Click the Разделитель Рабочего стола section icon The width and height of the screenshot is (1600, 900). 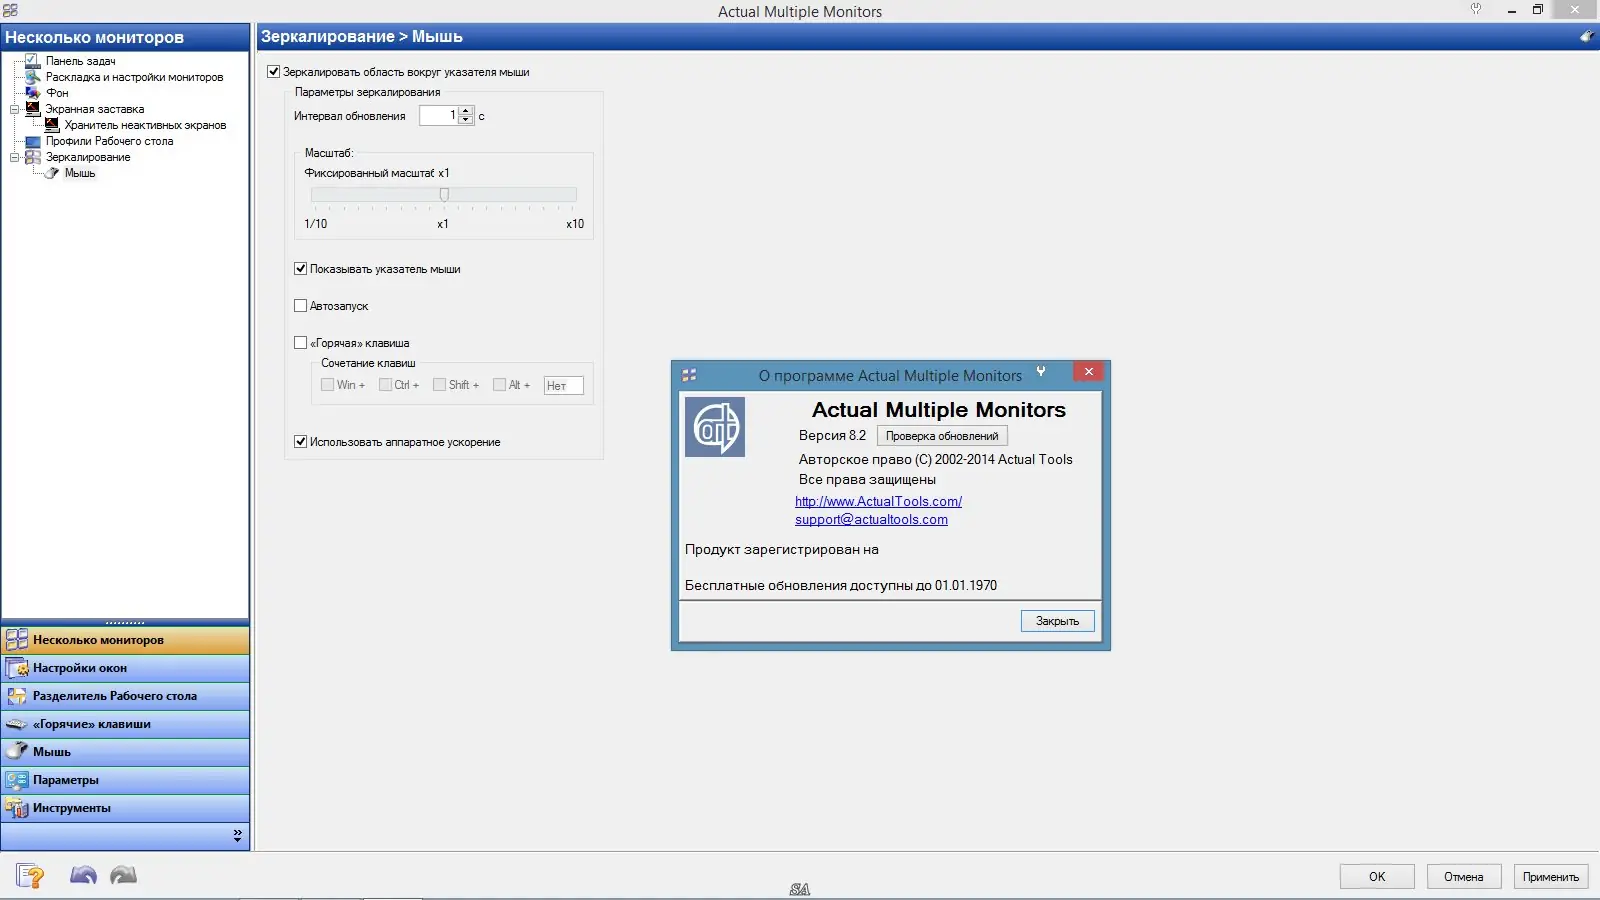coord(17,696)
